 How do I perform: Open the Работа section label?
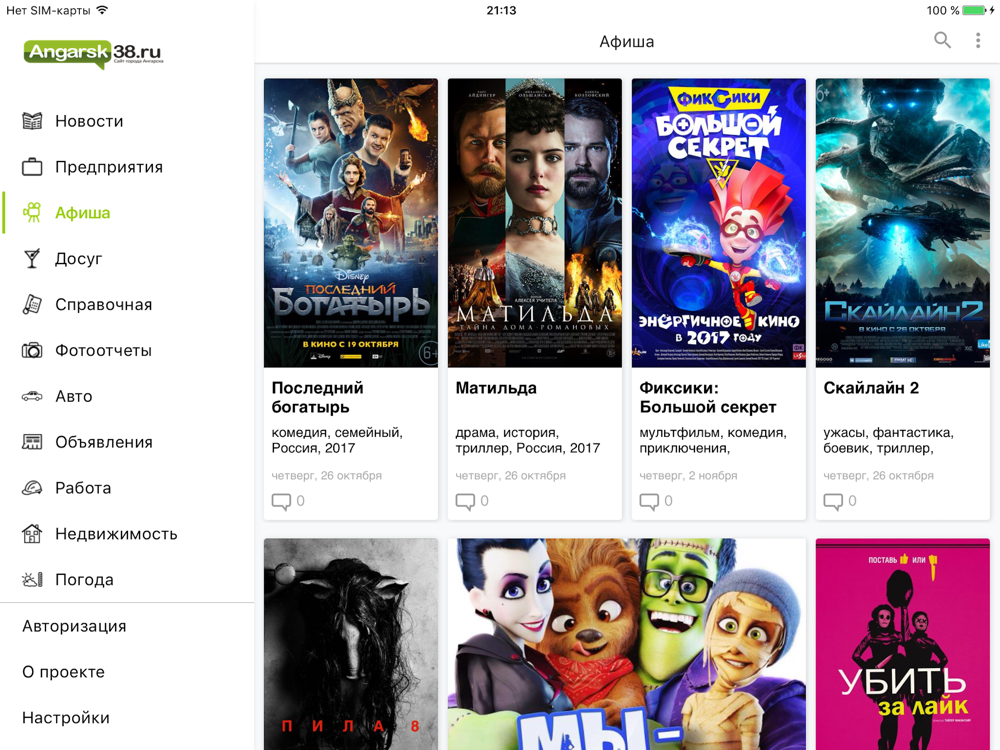[x=83, y=489]
